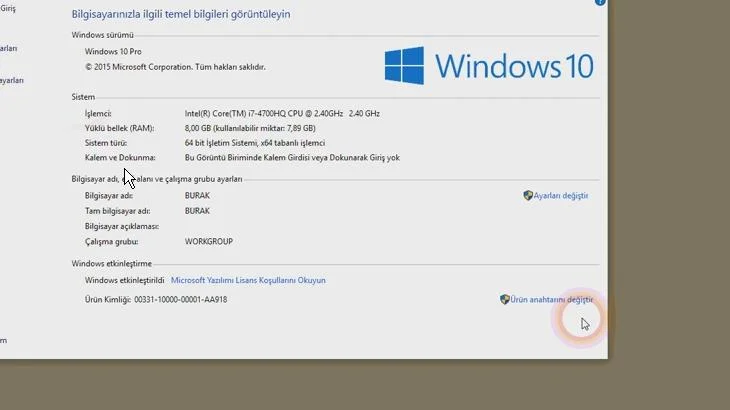The height and width of the screenshot is (410, 730).
Task: Click the 2015 Microsoft Corporation copyright text
Action: pyautogui.click(x=175, y=67)
